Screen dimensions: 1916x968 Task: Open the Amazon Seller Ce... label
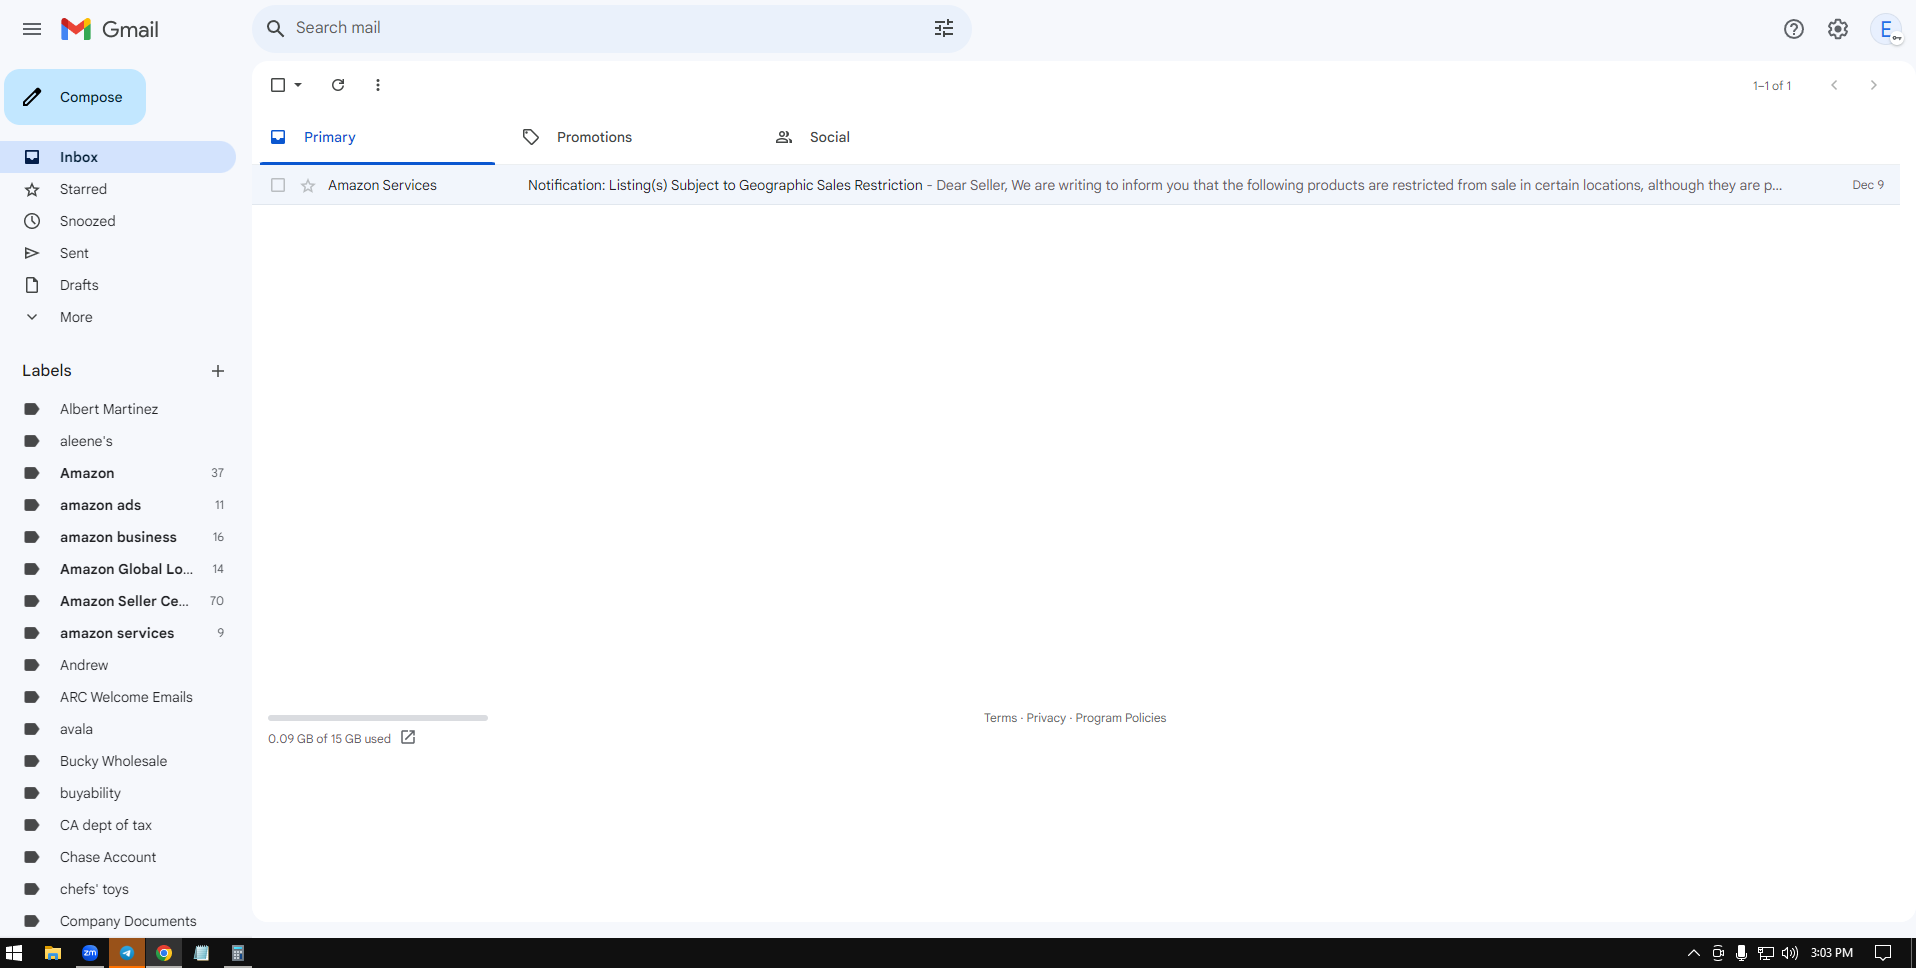click(118, 601)
